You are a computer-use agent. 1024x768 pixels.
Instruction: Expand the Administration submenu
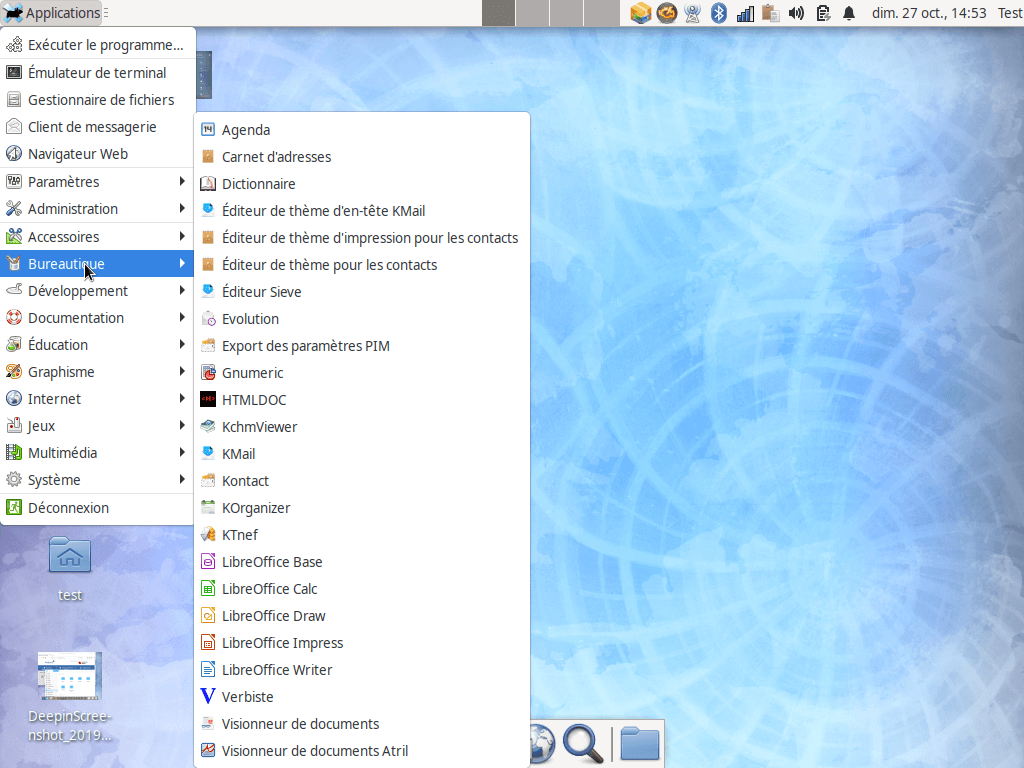[97, 209]
